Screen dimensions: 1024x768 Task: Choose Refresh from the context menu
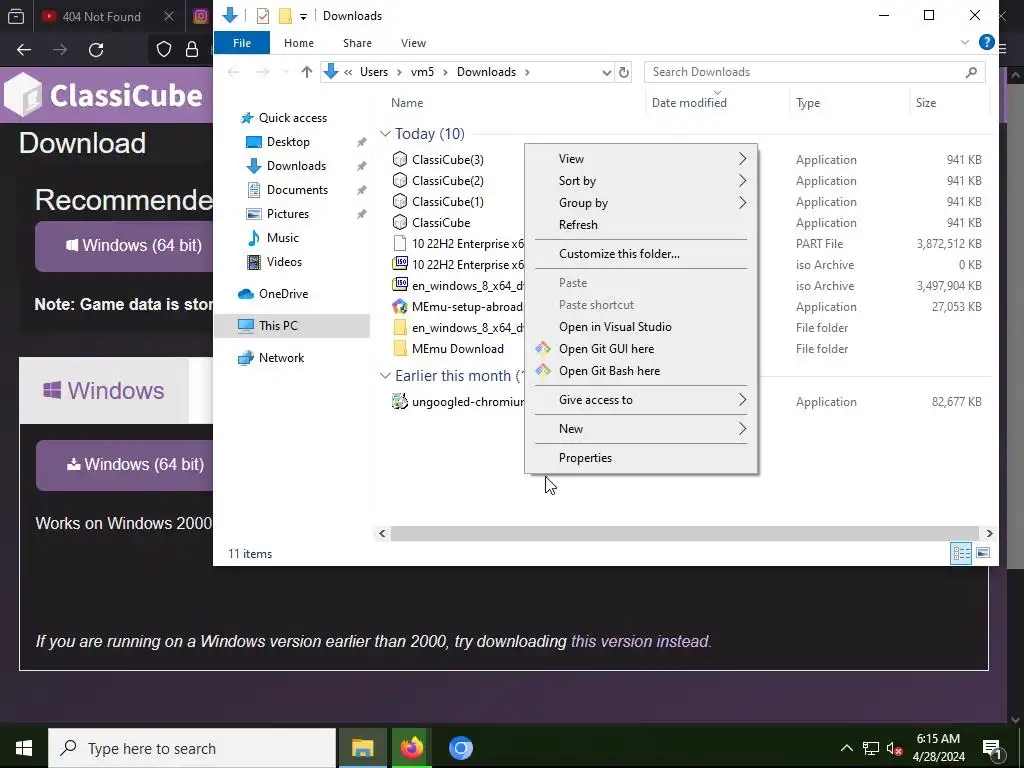click(x=641, y=225)
